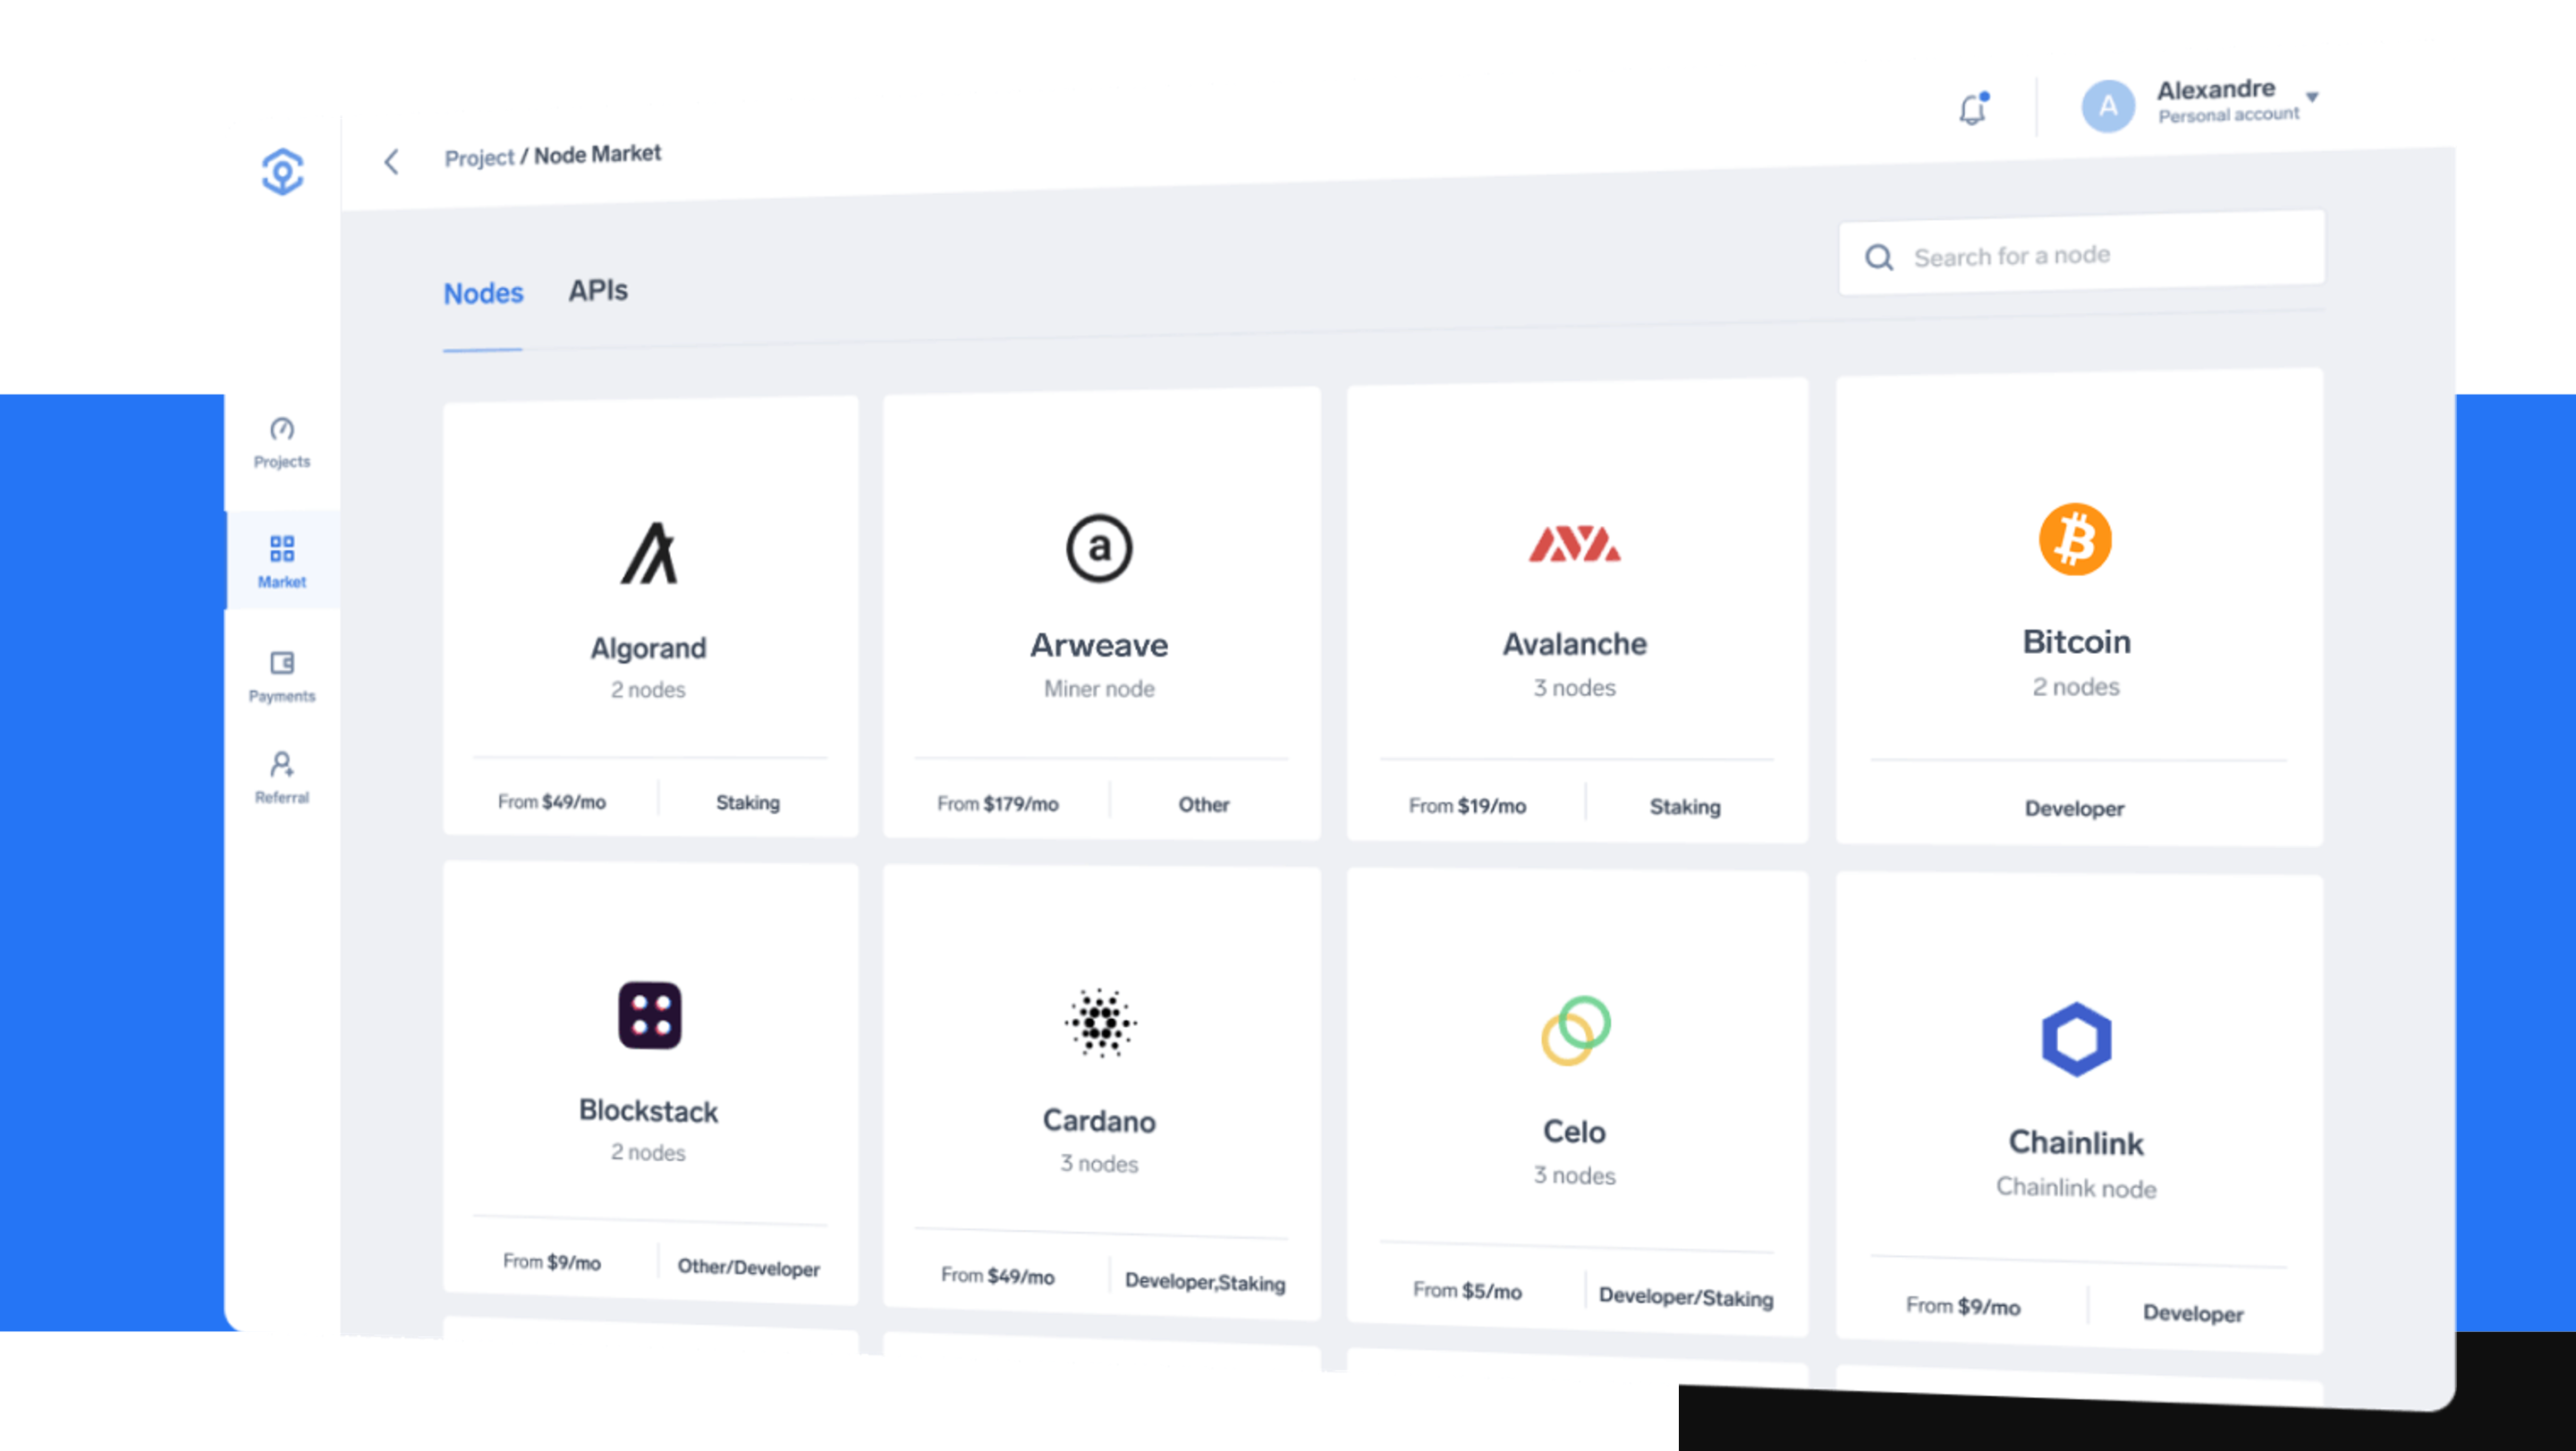This screenshot has height=1451, width=2576.
Task: Open Projects in the sidebar
Action: tap(282, 443)
